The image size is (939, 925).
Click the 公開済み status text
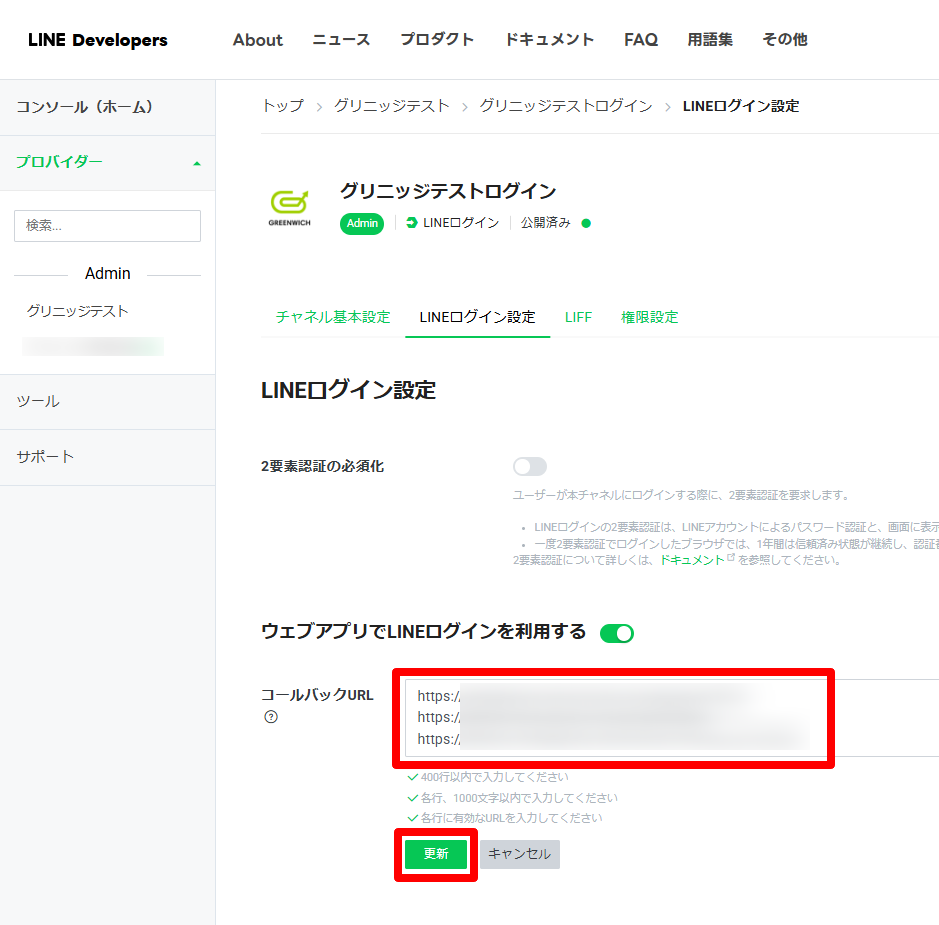[x=546, y=223]
